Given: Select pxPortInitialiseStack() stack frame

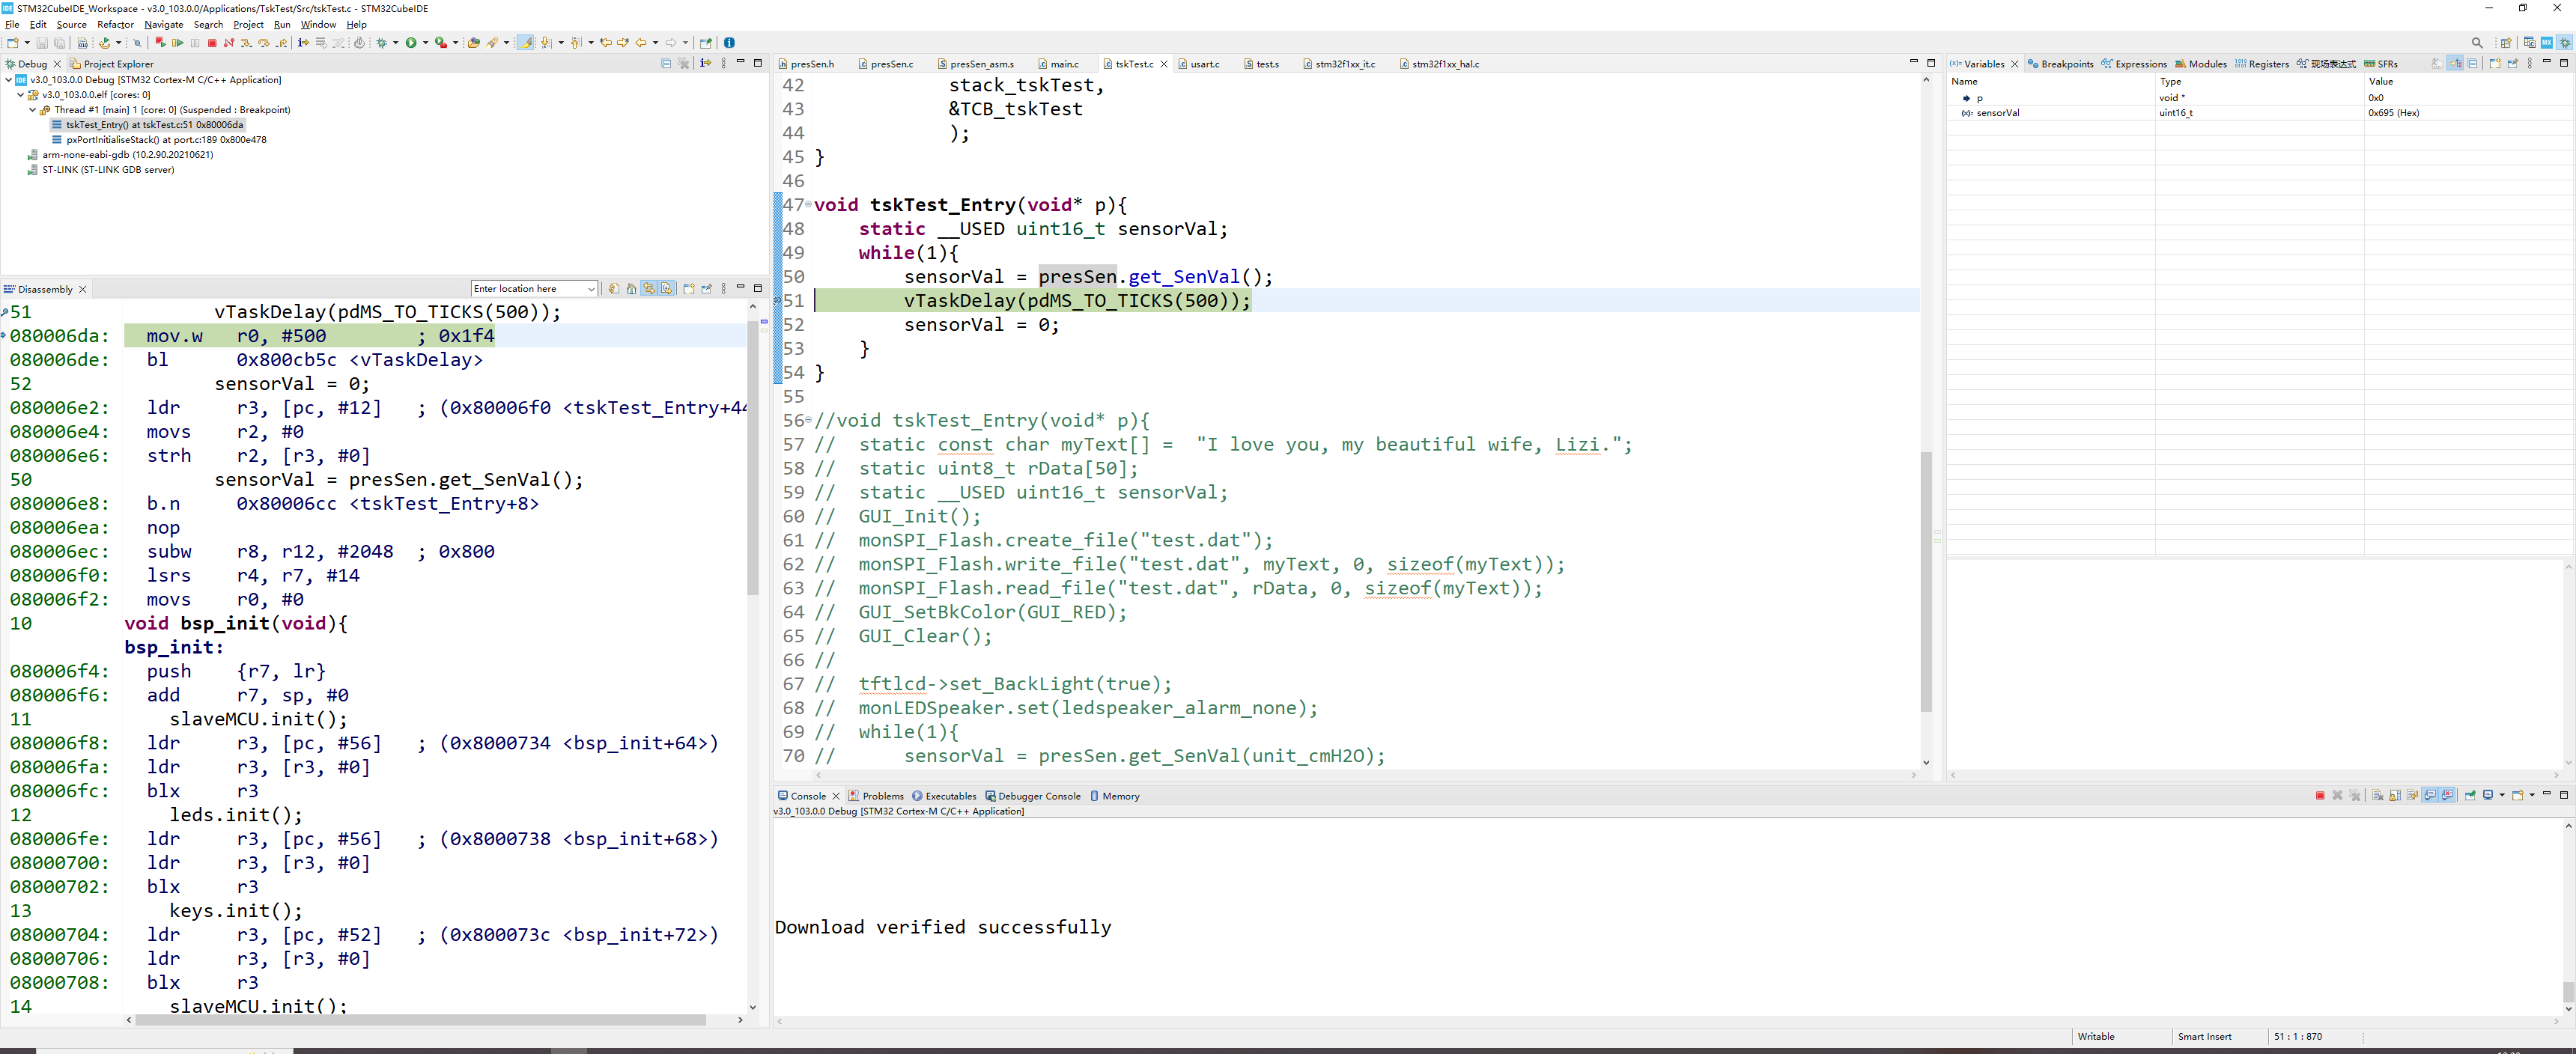Looking at the screenshot, I should click(x=159, y=140).
